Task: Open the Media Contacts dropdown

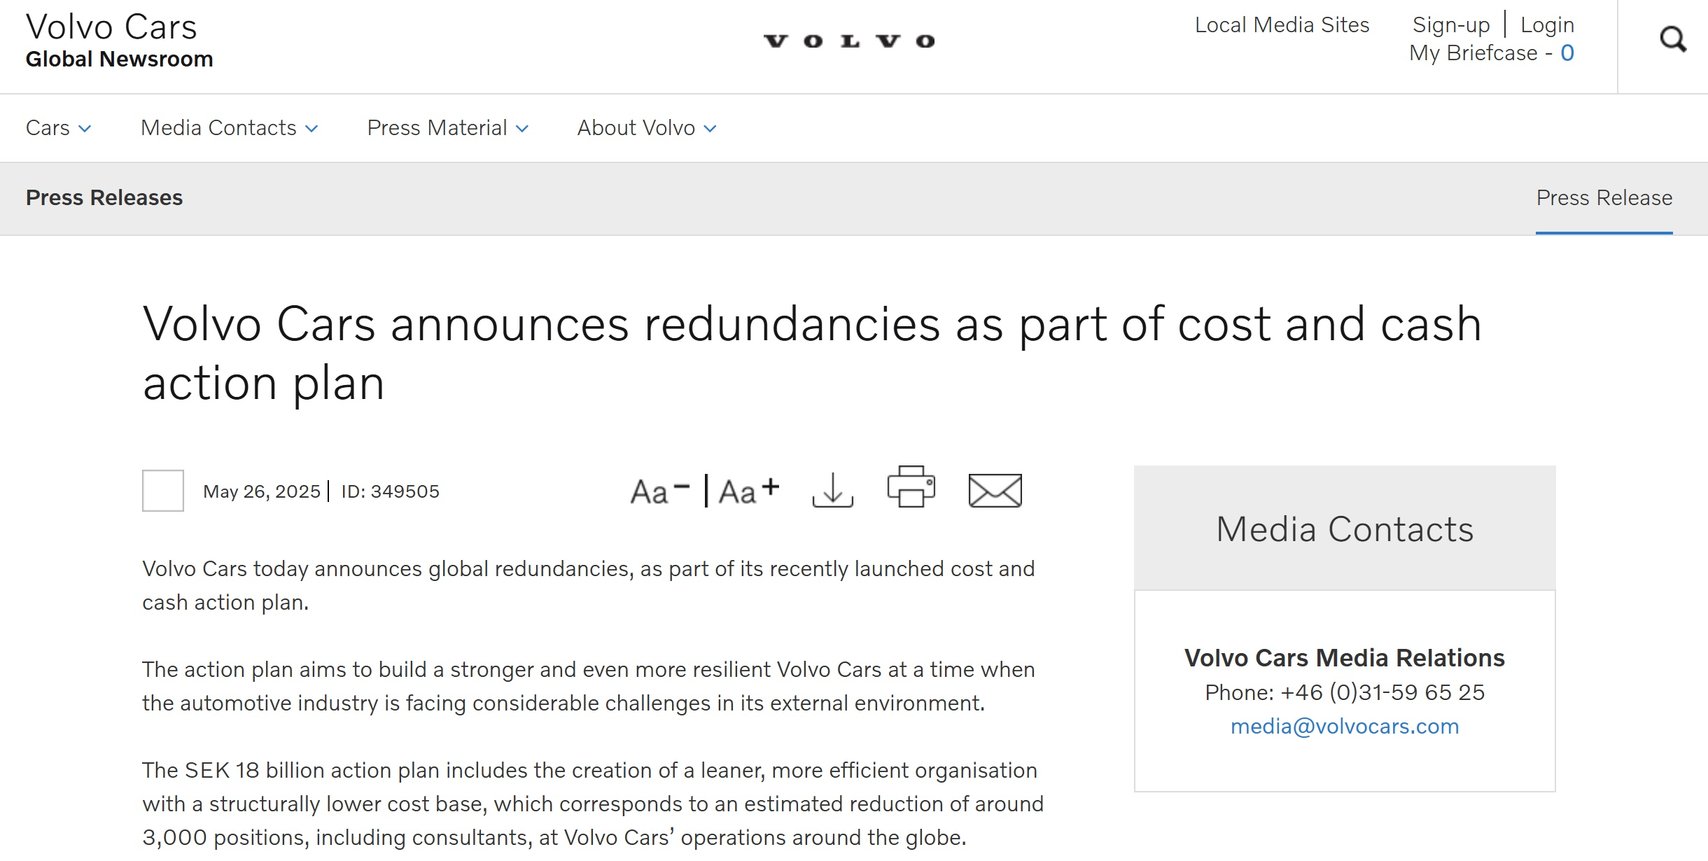Action: click(x=229, y=128)
